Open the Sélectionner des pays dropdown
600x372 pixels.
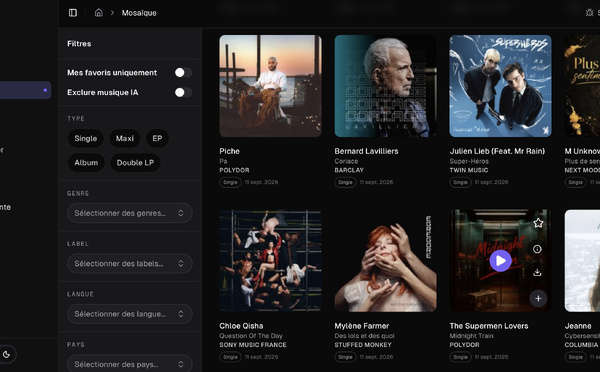coord(129,364)
